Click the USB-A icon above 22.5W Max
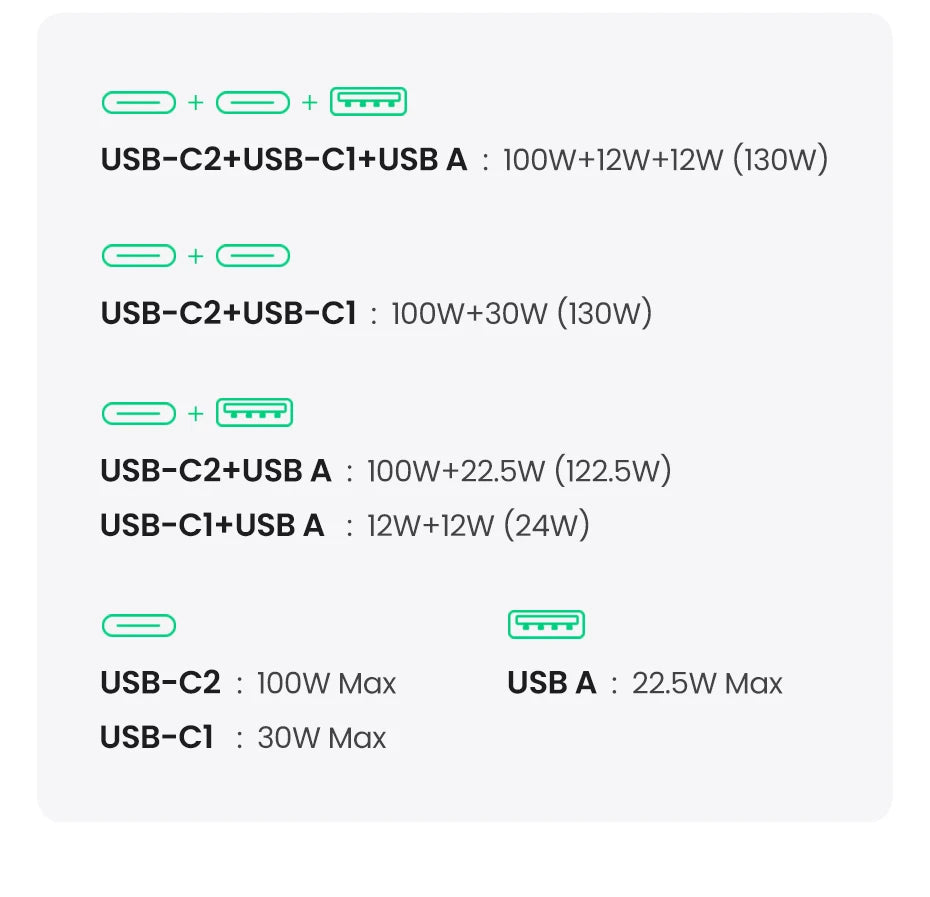This screenshot has width=930, height=897. [546, 625]
